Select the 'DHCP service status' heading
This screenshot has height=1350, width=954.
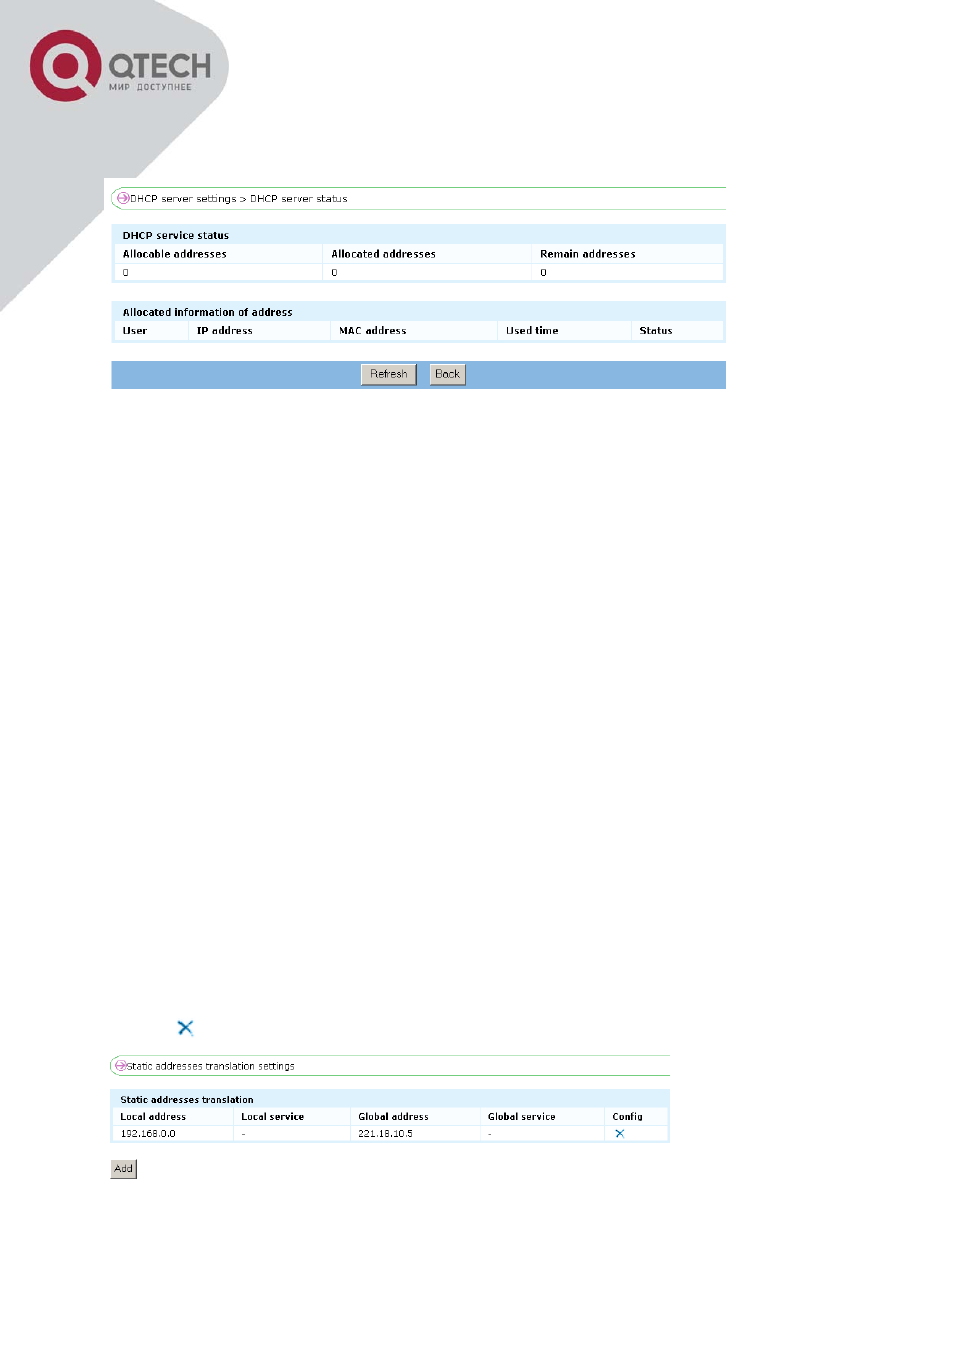click(x=176, y=236)
